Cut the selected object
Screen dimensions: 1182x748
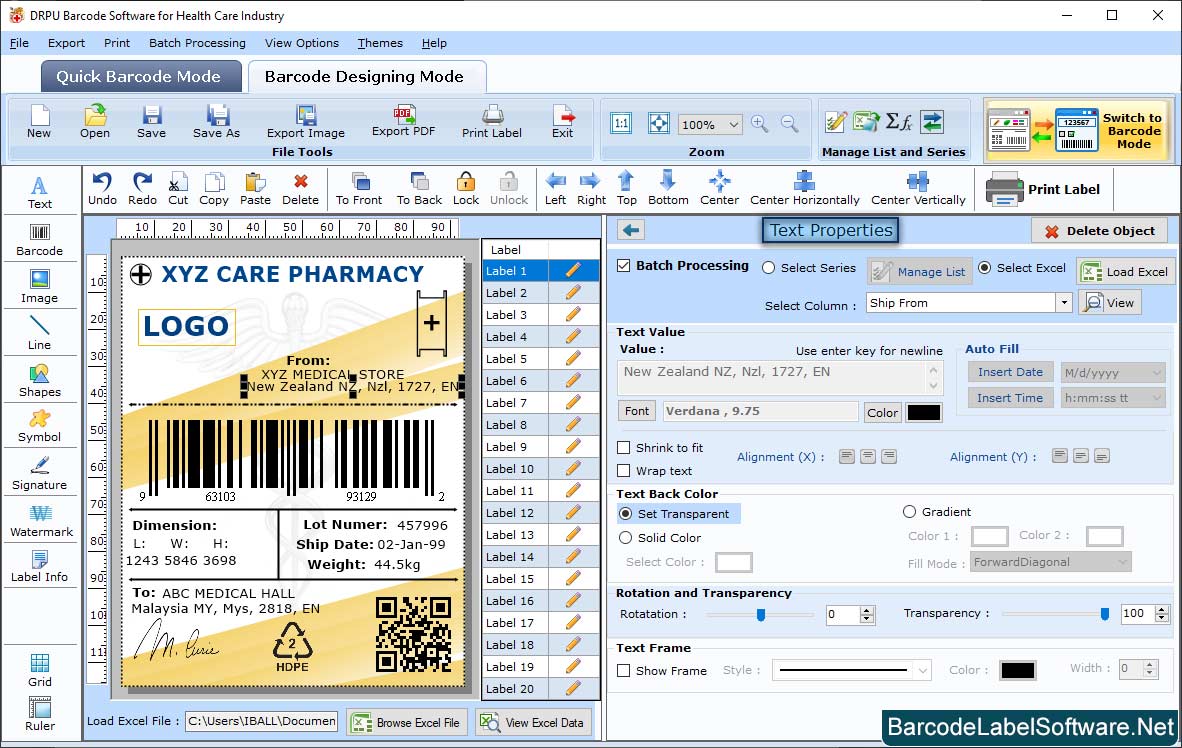pos(178,189)
